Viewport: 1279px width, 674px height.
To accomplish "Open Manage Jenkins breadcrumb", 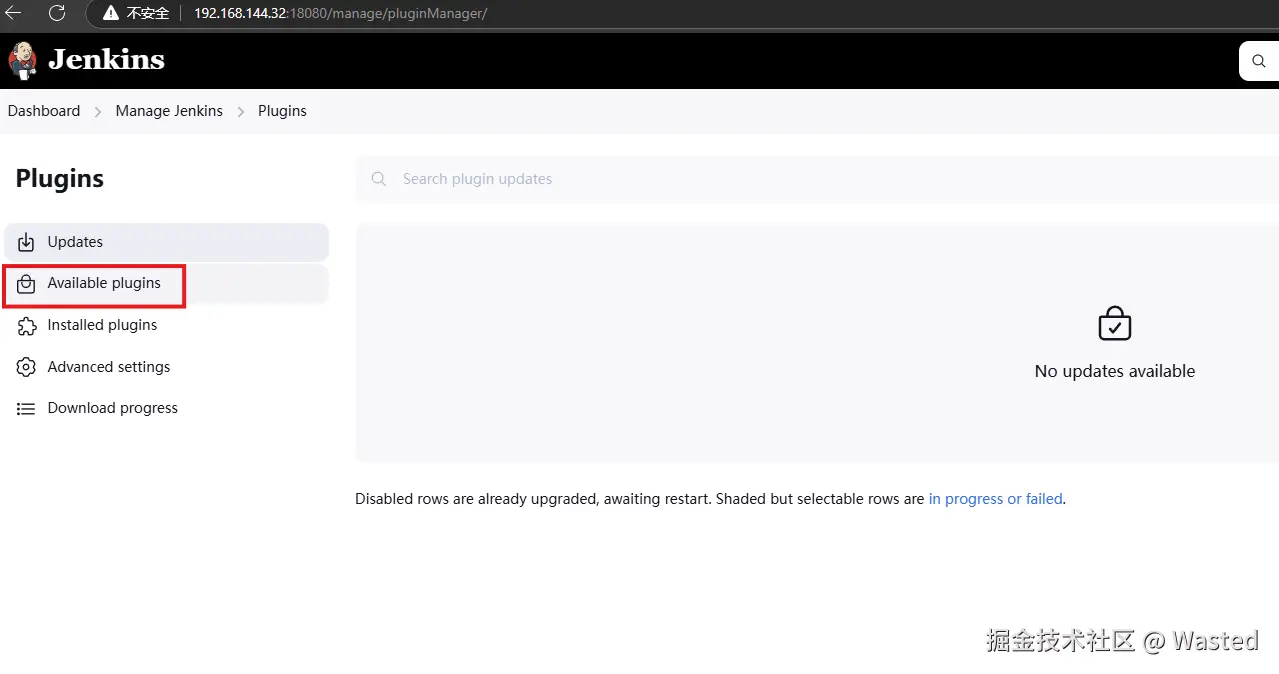I will pos(169,111).
